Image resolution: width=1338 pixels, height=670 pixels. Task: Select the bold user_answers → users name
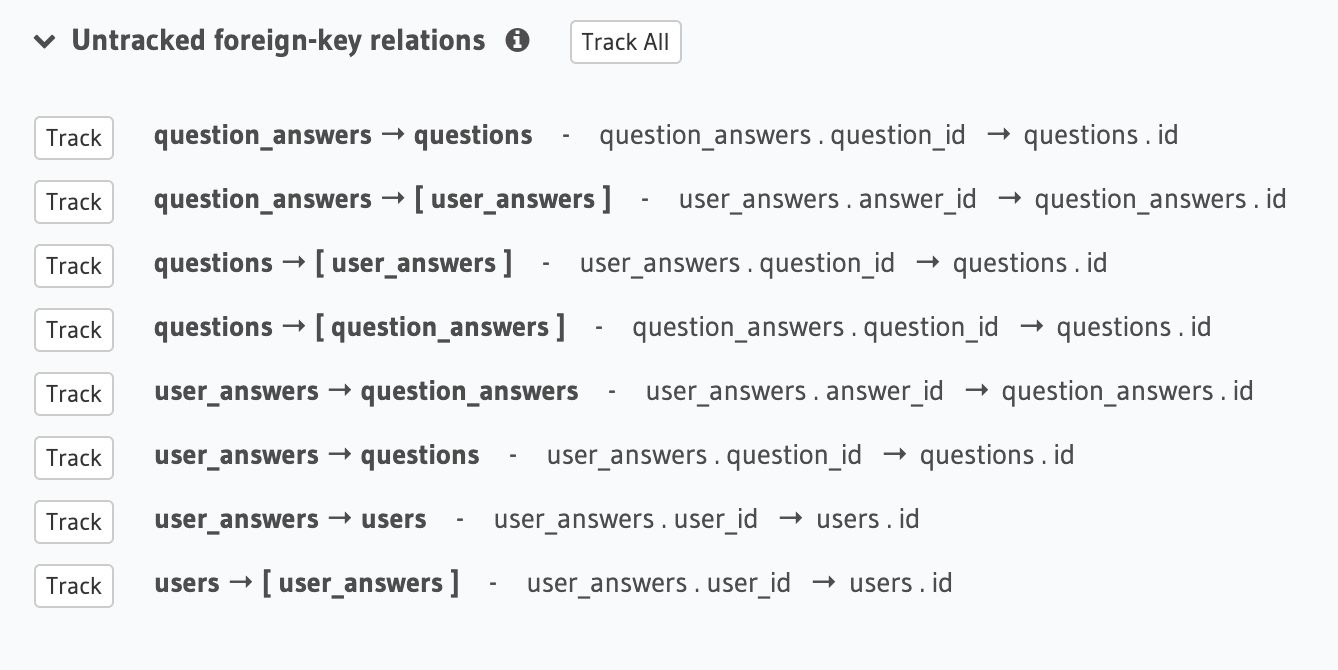coord(290,519)
